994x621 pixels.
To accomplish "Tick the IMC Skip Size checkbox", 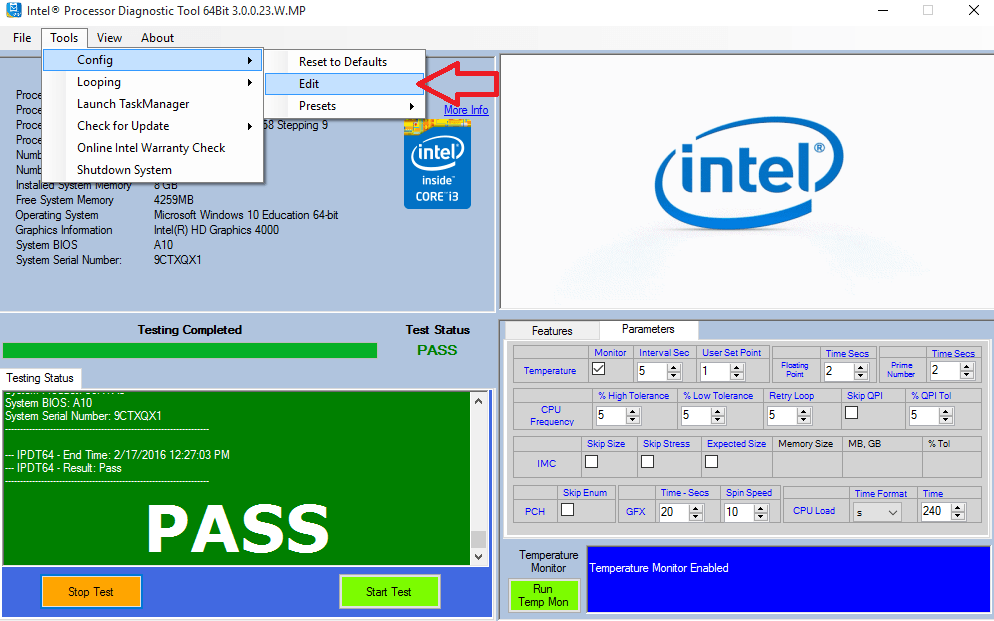I will [591, 461].
